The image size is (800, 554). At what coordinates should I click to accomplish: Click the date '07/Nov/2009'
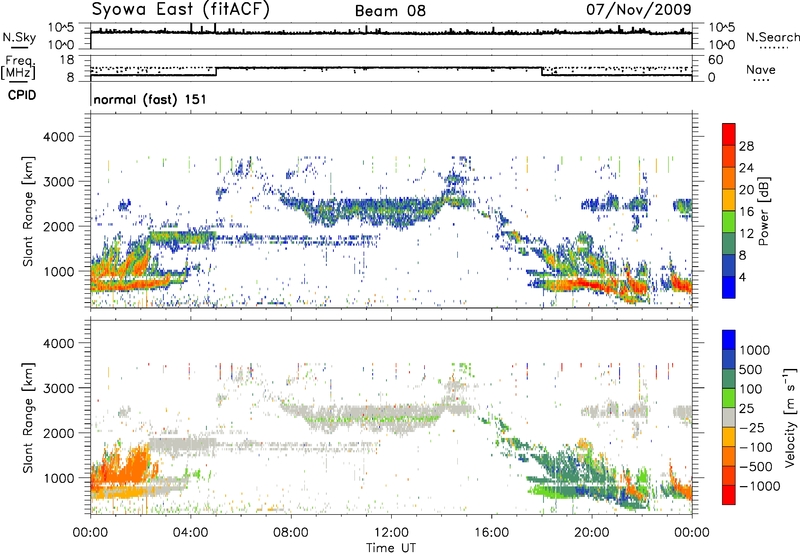pyautogui.click(x=639, y=9)
